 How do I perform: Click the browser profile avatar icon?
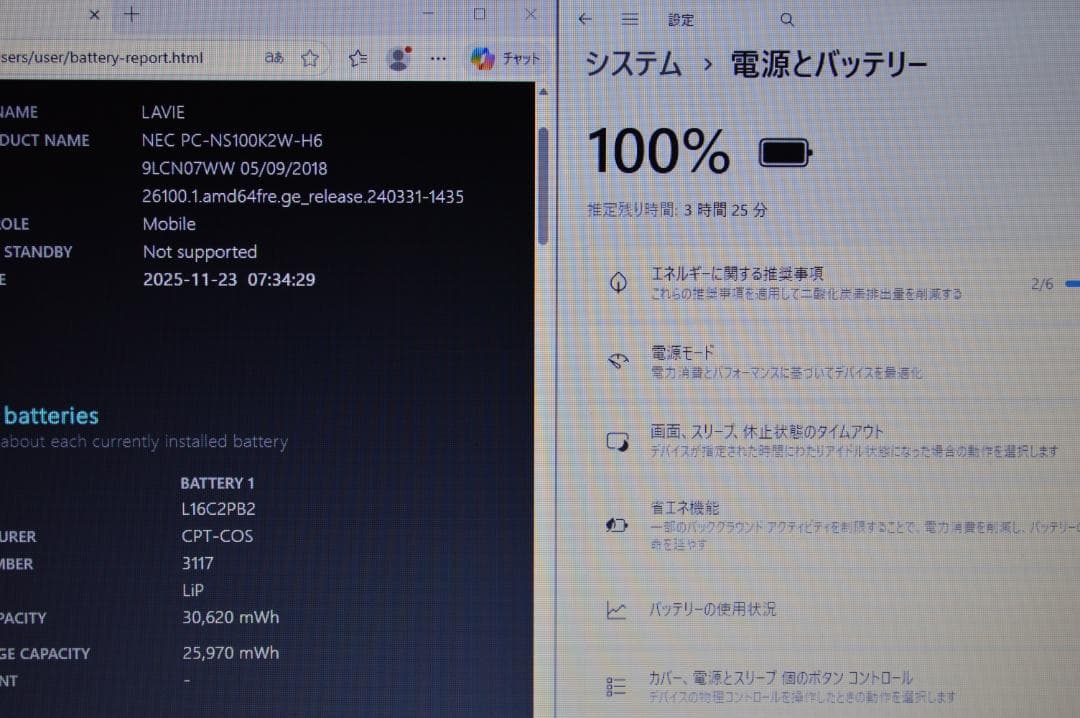point(397,58)
